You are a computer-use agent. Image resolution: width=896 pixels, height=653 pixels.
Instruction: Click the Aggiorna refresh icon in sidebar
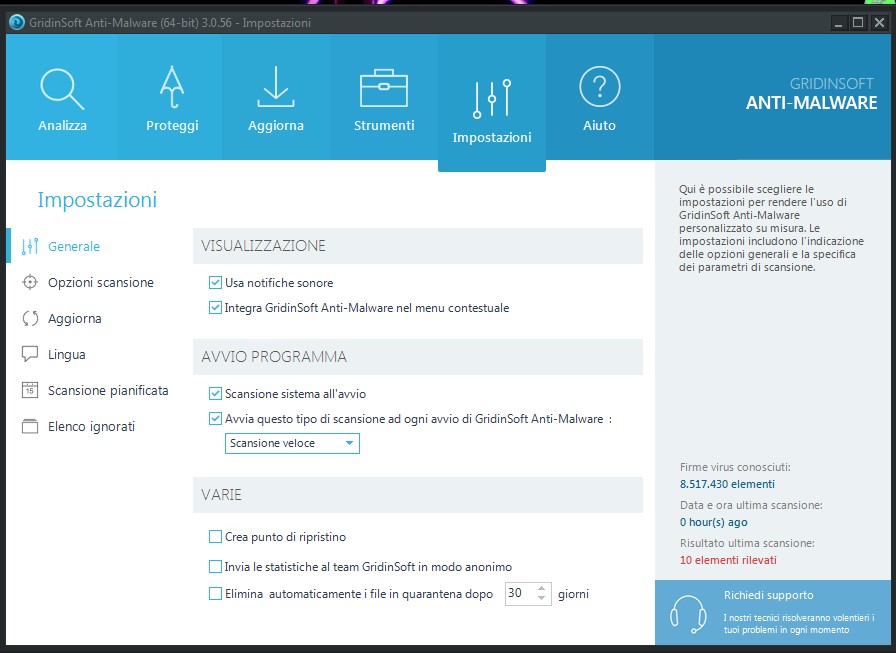pos(30,318)
